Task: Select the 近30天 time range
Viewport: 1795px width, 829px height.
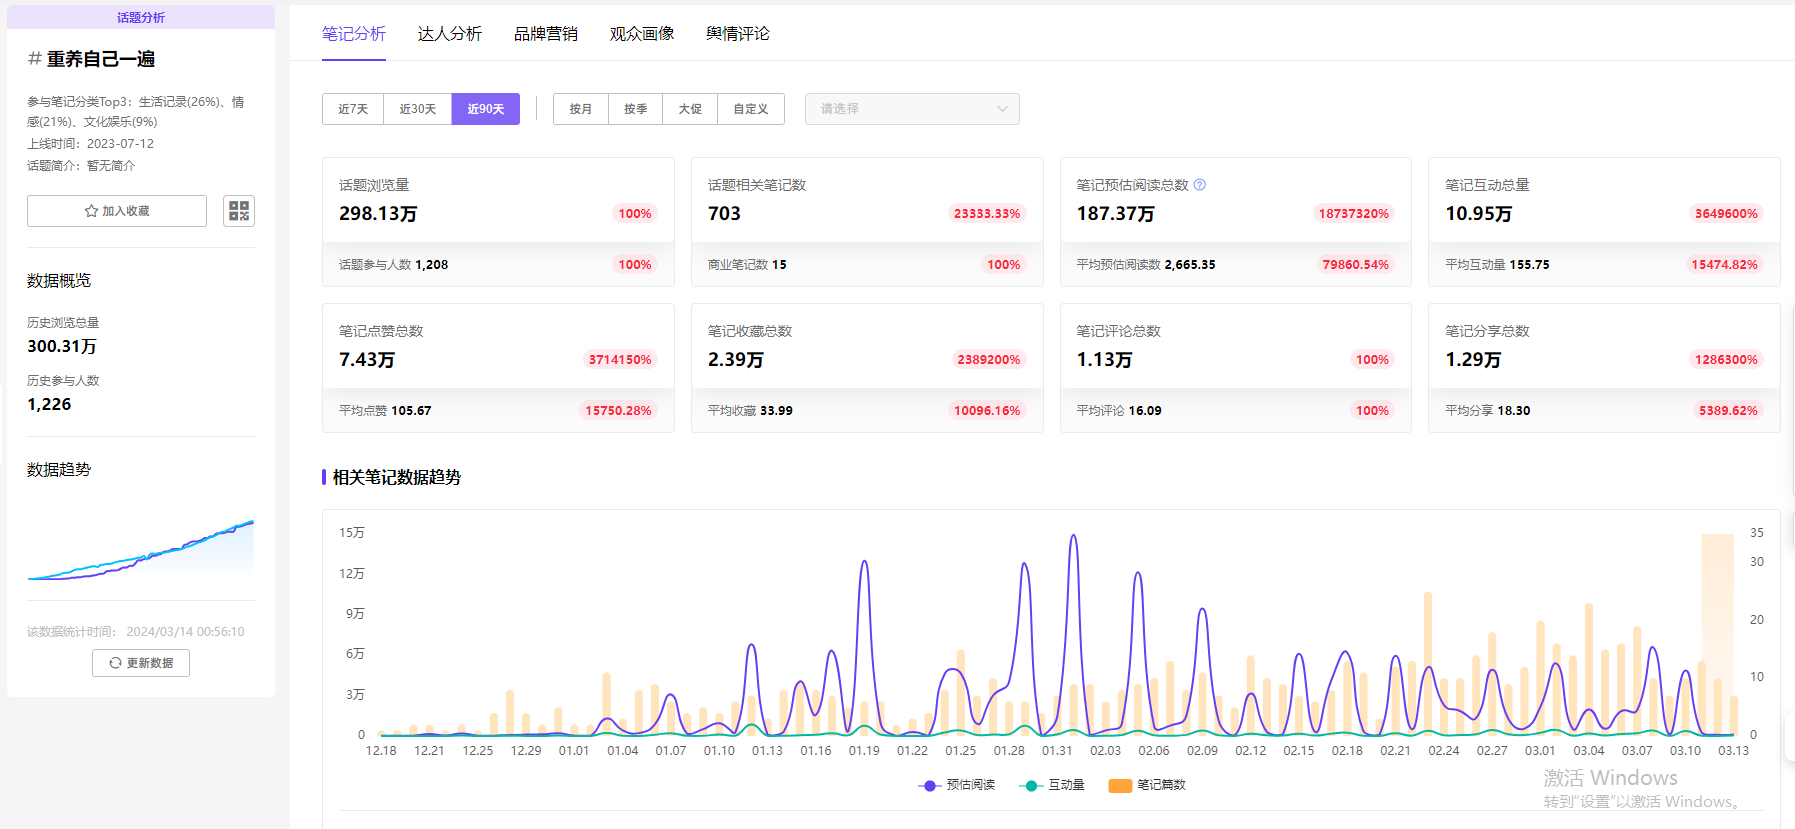Action: point(418,109)
